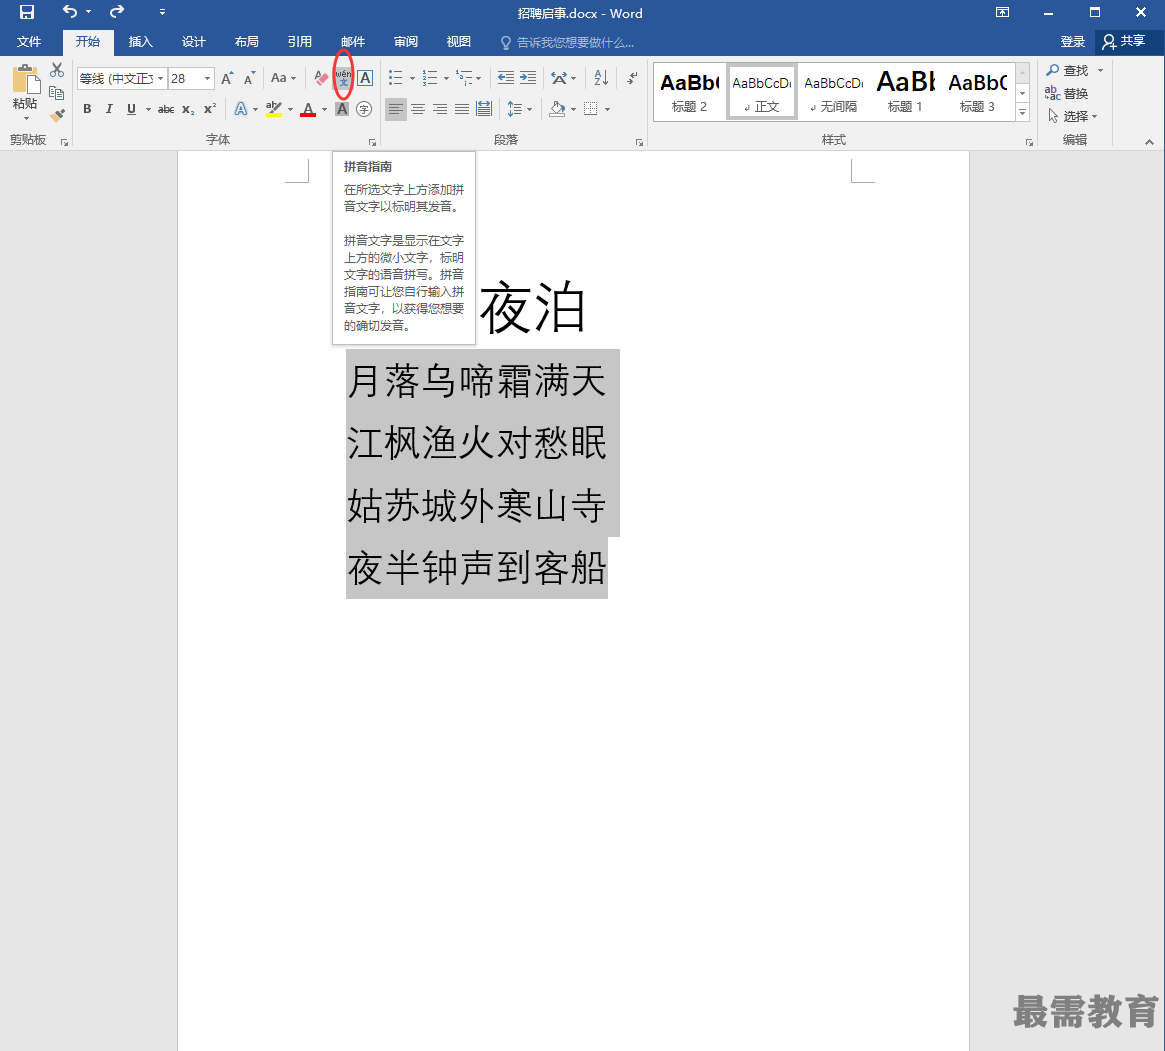Clear all formatting with the eraser icon
This screenshot has height=1051, width=1165.
tap(321, 78)
